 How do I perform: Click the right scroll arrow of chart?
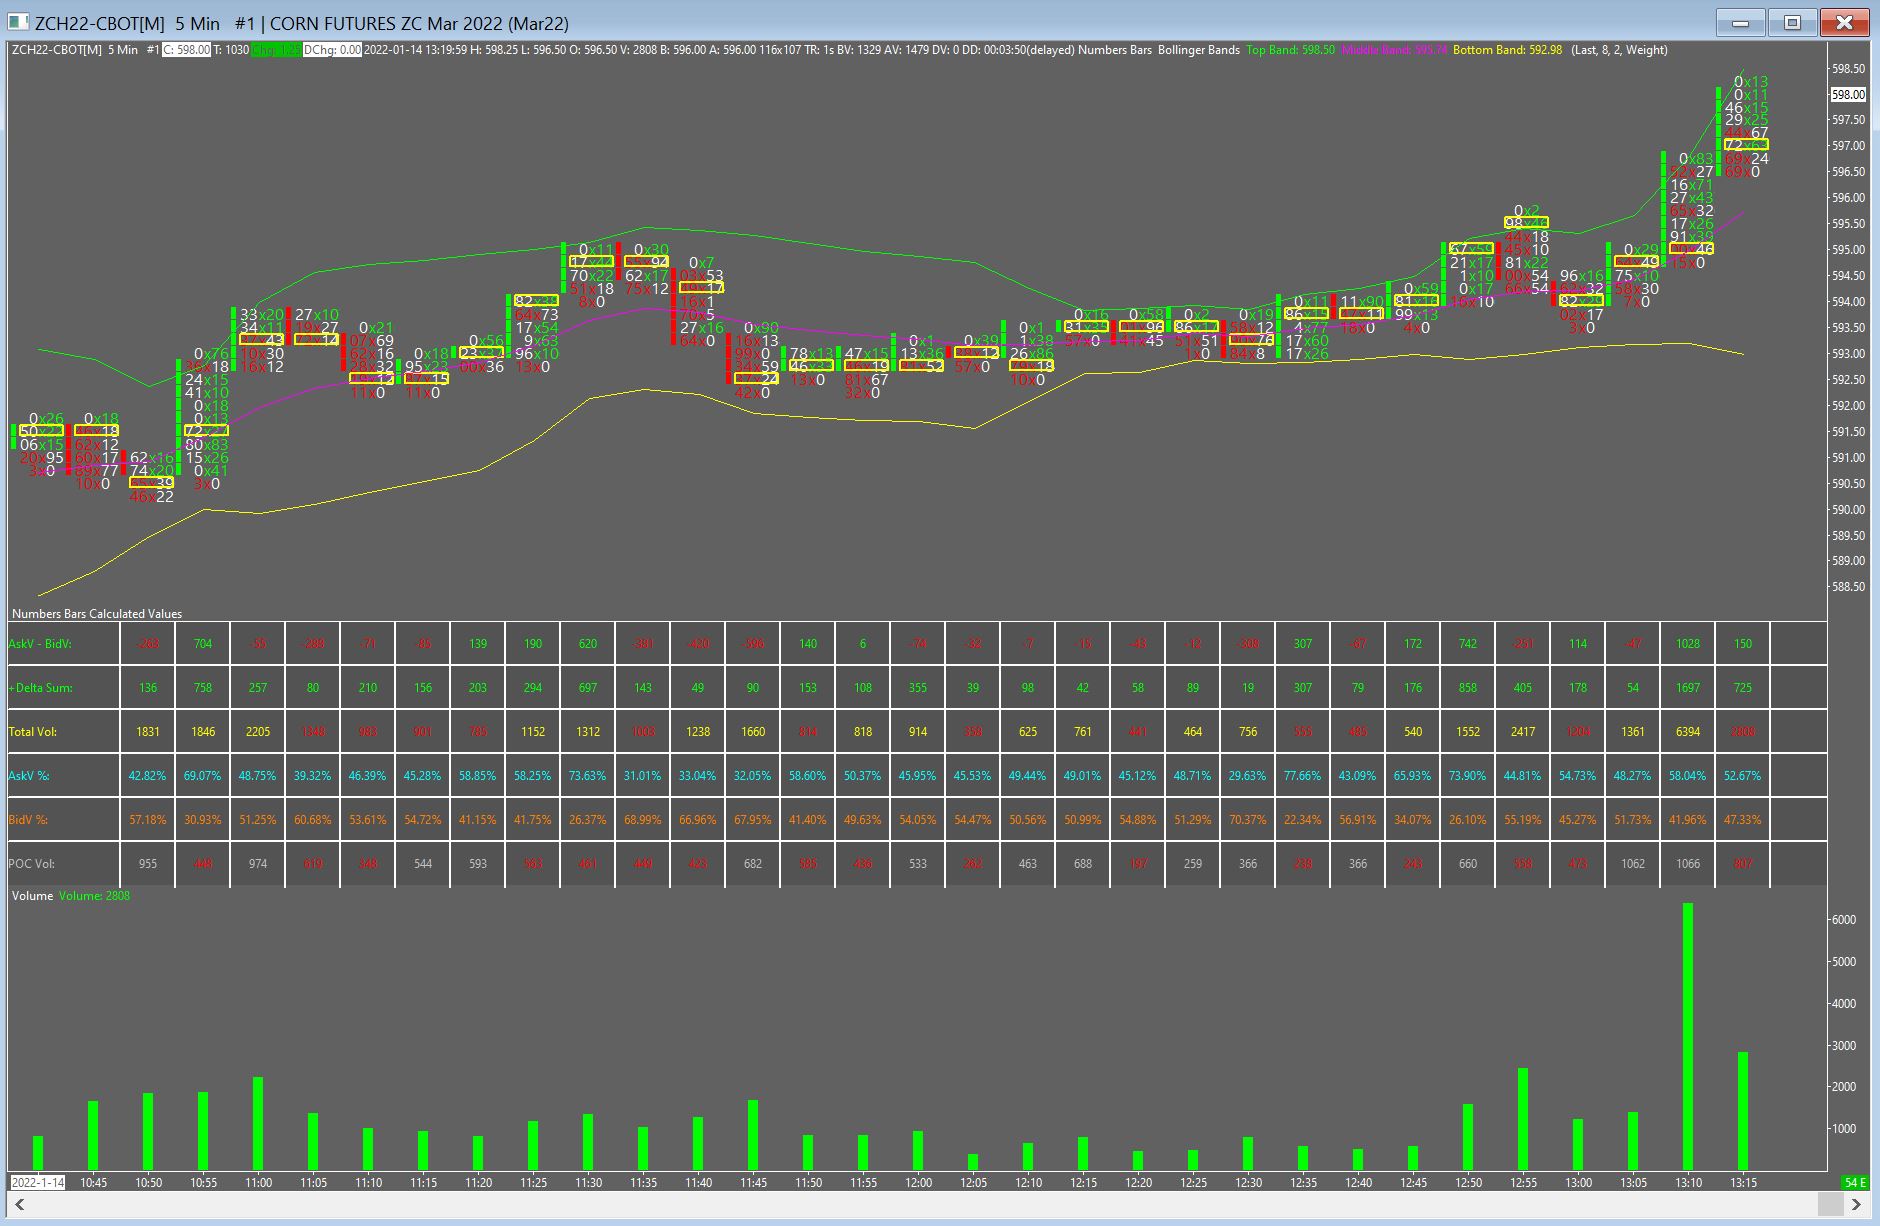tap(1856, 1204)
